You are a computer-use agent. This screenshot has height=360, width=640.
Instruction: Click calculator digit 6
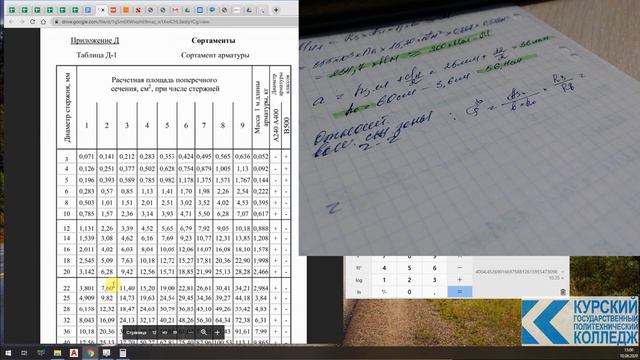434,268
